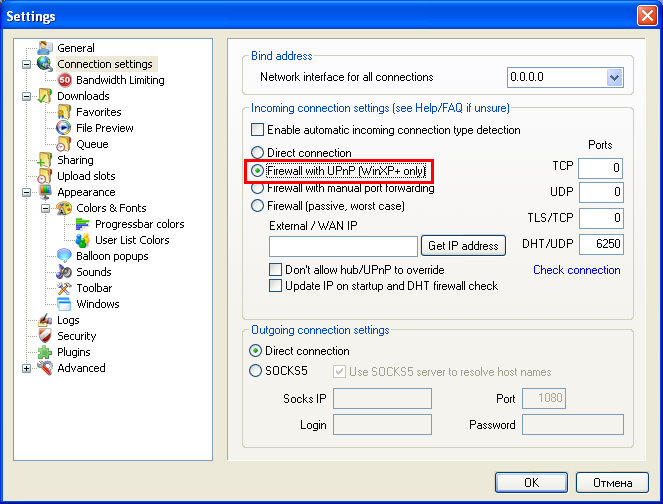Click the Connection settings globe icon
Image resolution: width=663 pixels, height=504 pixels.
[x=44, y=64]
